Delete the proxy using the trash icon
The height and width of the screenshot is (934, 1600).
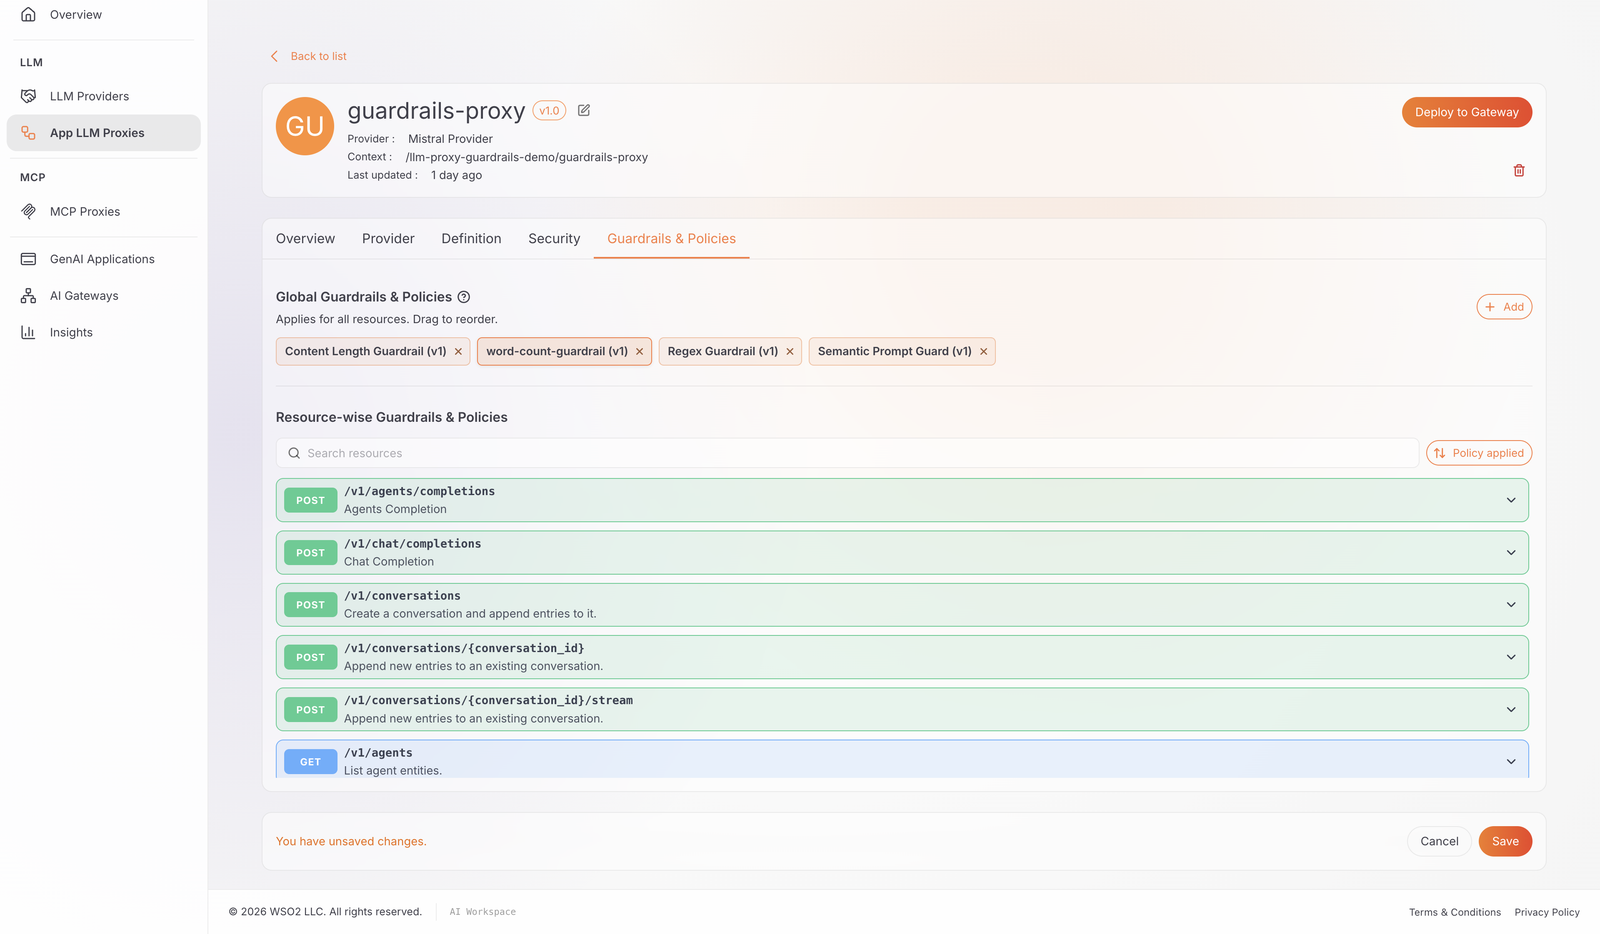(1519, 171)
